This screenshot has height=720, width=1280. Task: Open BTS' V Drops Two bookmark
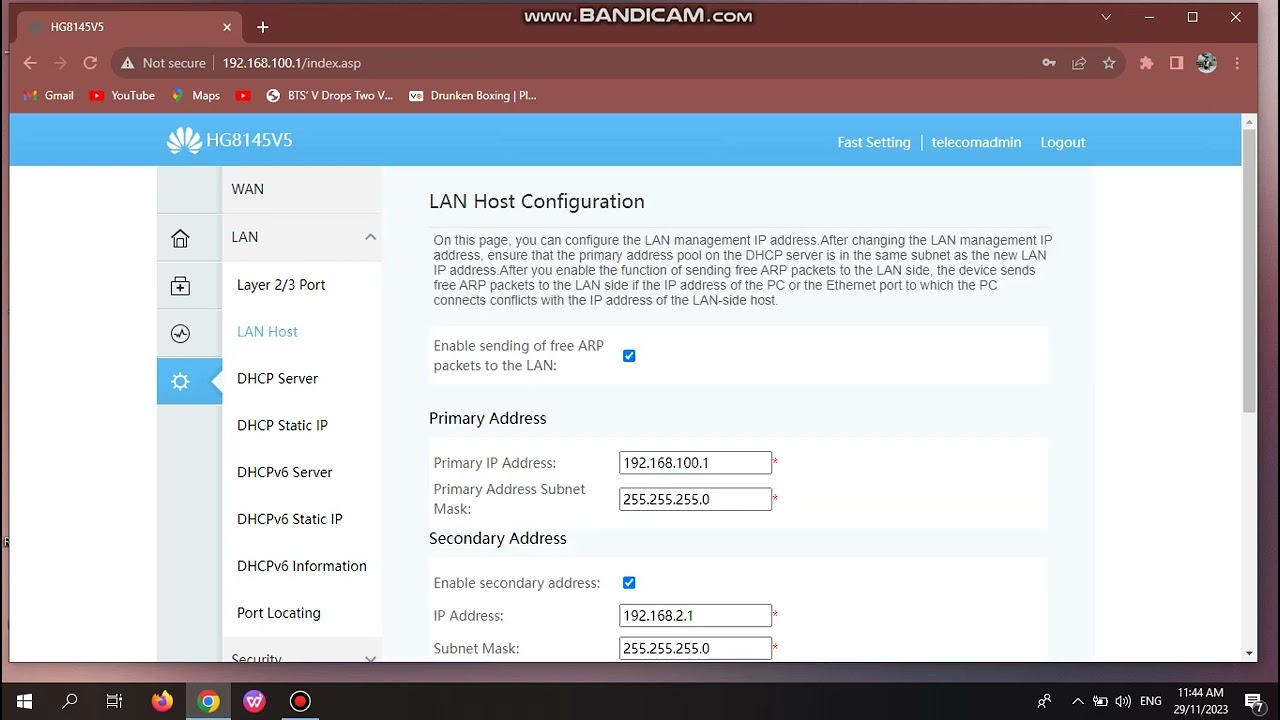coord(329,96)
